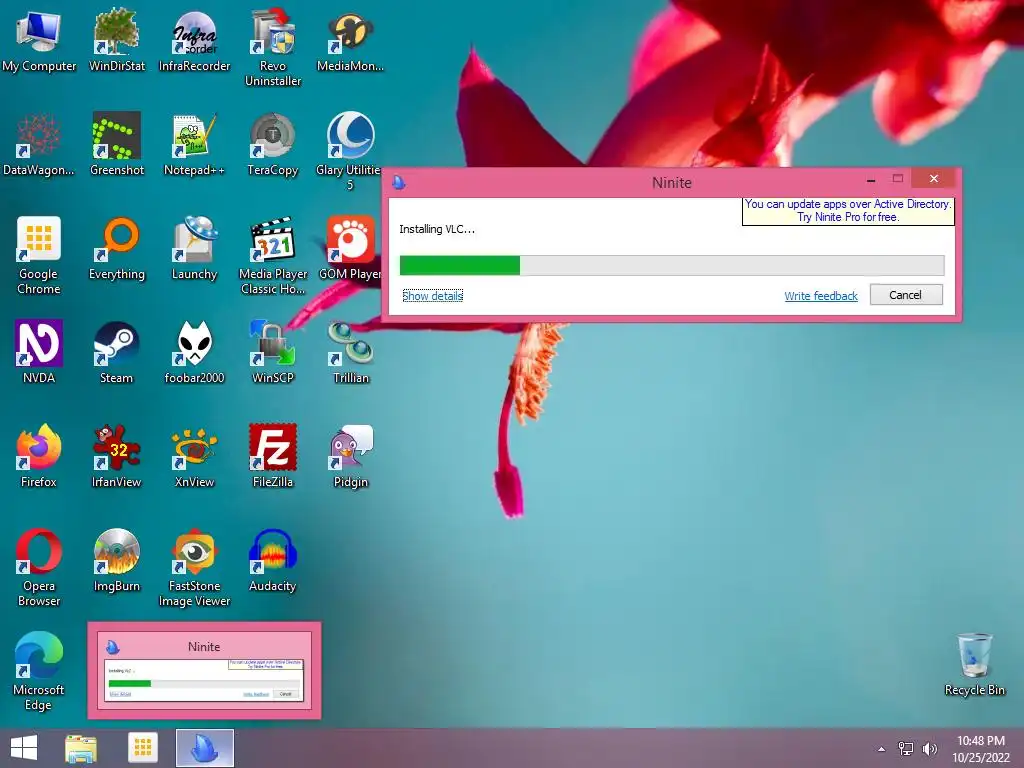Select the WinDirStat shortcut
The height and width of the screenshot is (768, 1024).
[117, 42]
